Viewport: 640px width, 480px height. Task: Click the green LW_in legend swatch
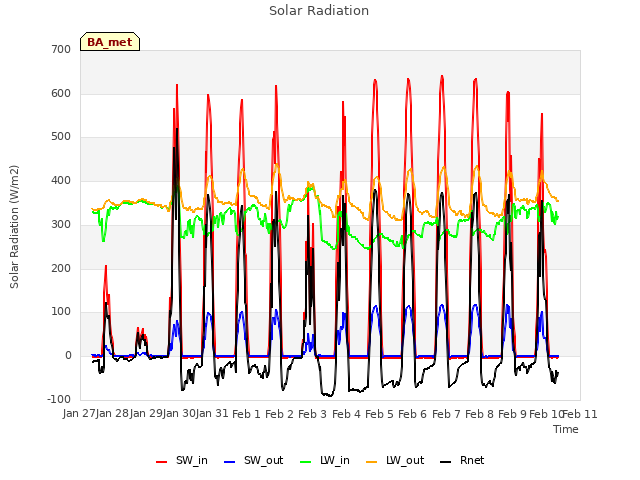point(306,462)
